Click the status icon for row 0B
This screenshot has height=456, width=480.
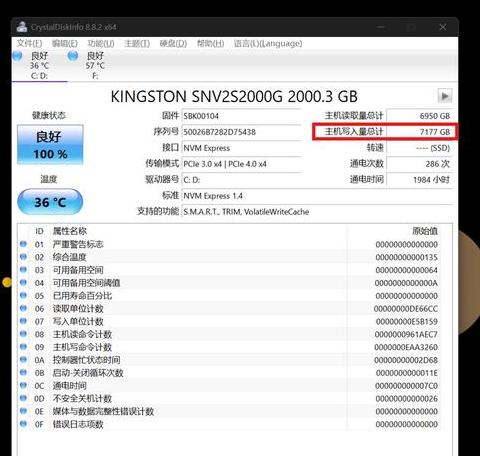[x=23, y=372]
